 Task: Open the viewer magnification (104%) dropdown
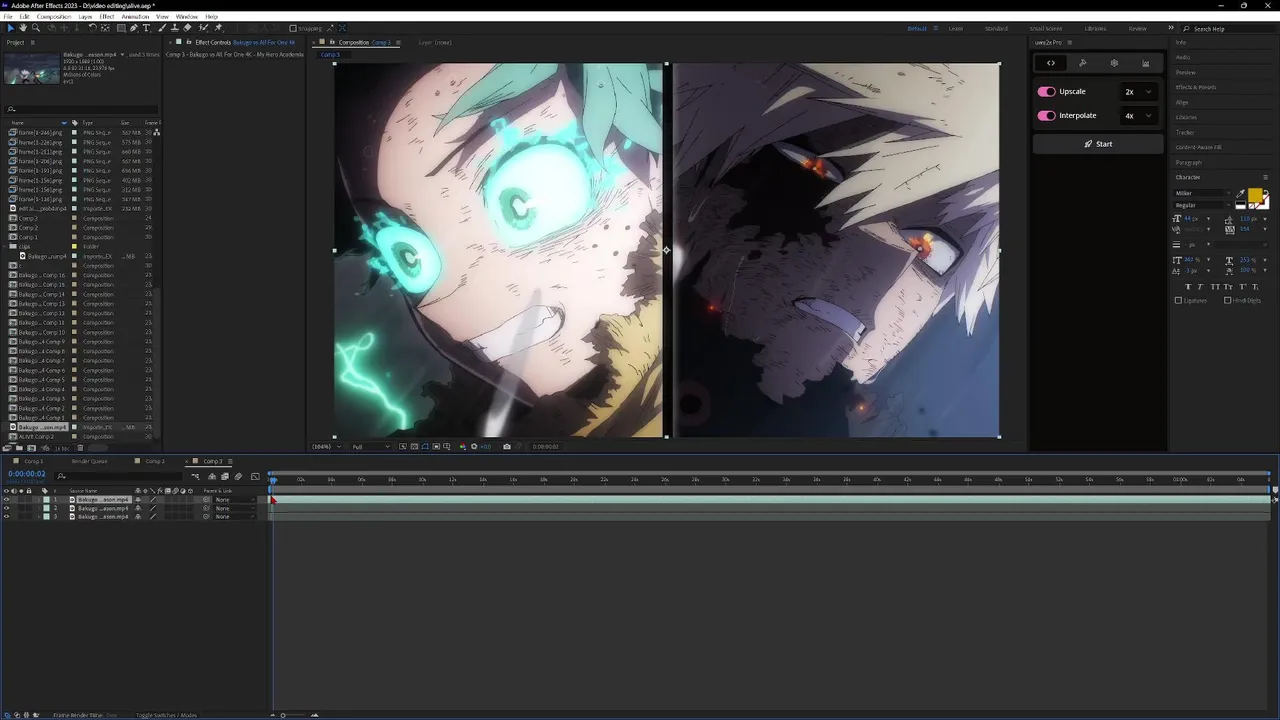click(x=325, y=446)
